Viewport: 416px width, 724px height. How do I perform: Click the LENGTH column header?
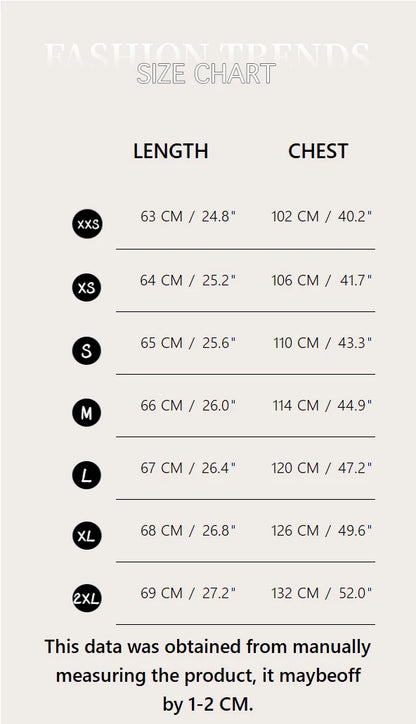[x=171, y=151]
